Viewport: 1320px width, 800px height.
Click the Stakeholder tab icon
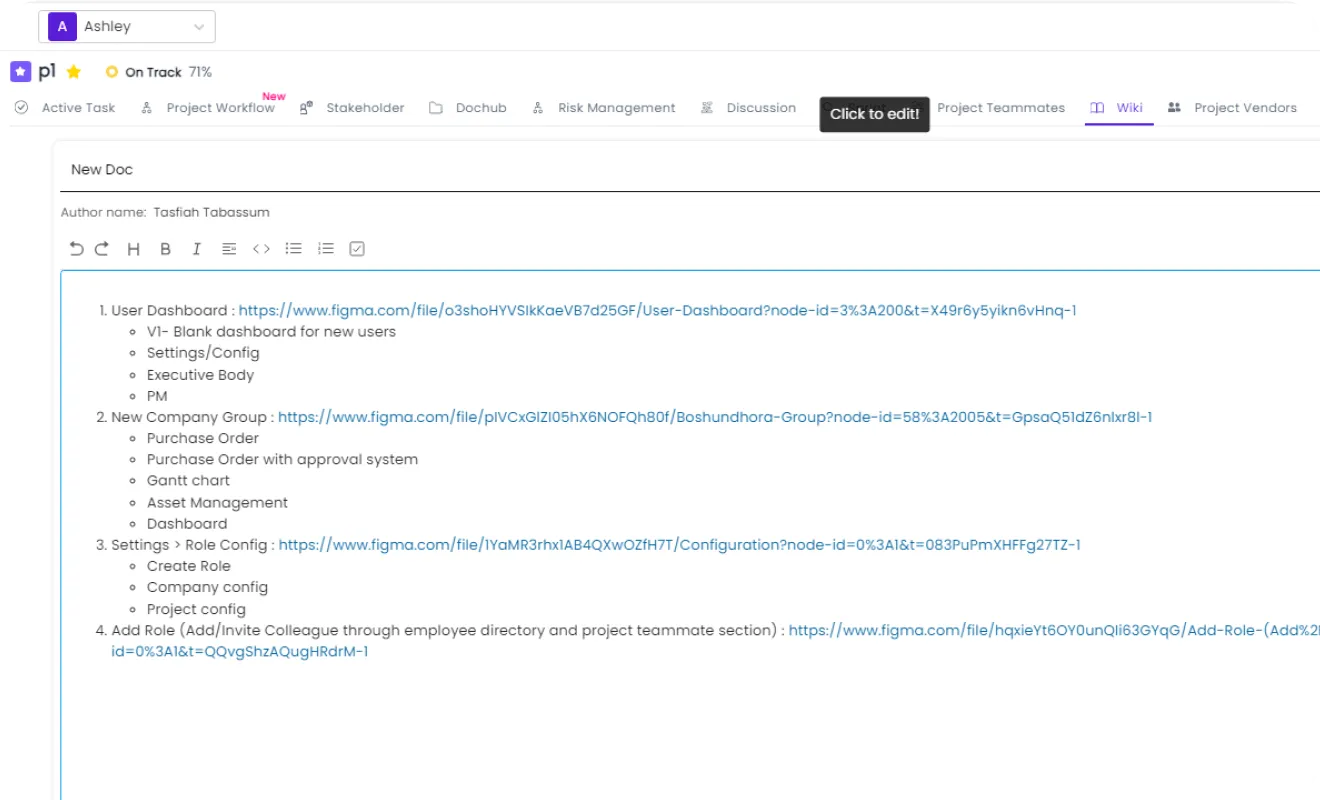tap(306, 108)
